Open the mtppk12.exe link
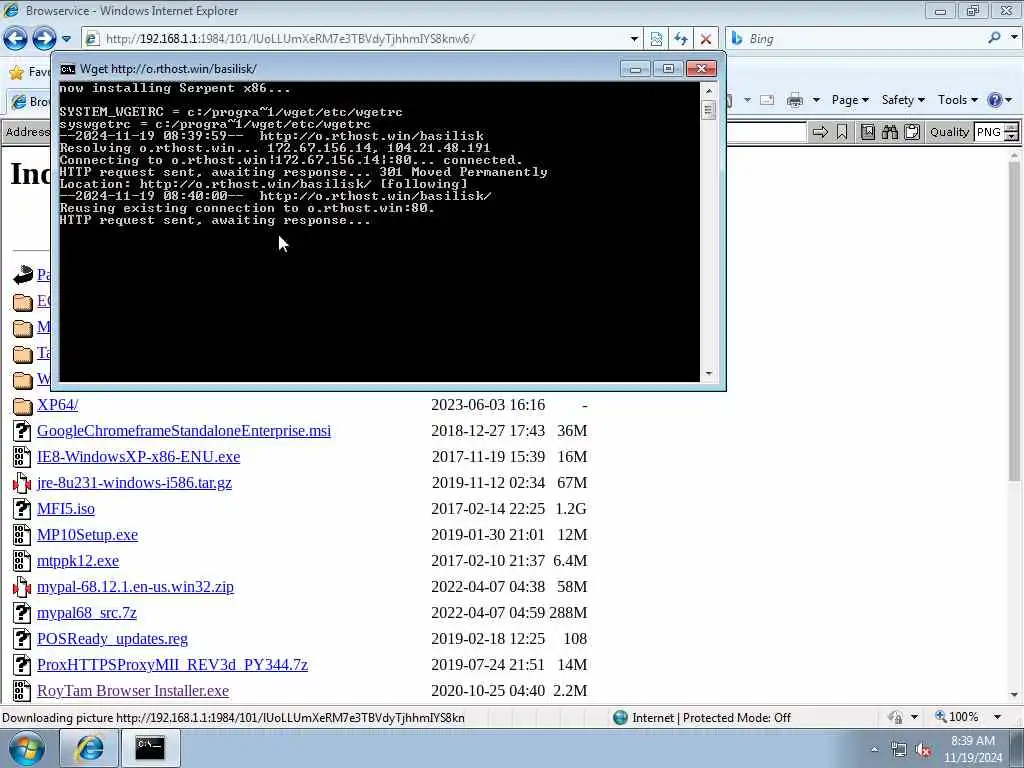1024x768 pixels. pos(78,561)
